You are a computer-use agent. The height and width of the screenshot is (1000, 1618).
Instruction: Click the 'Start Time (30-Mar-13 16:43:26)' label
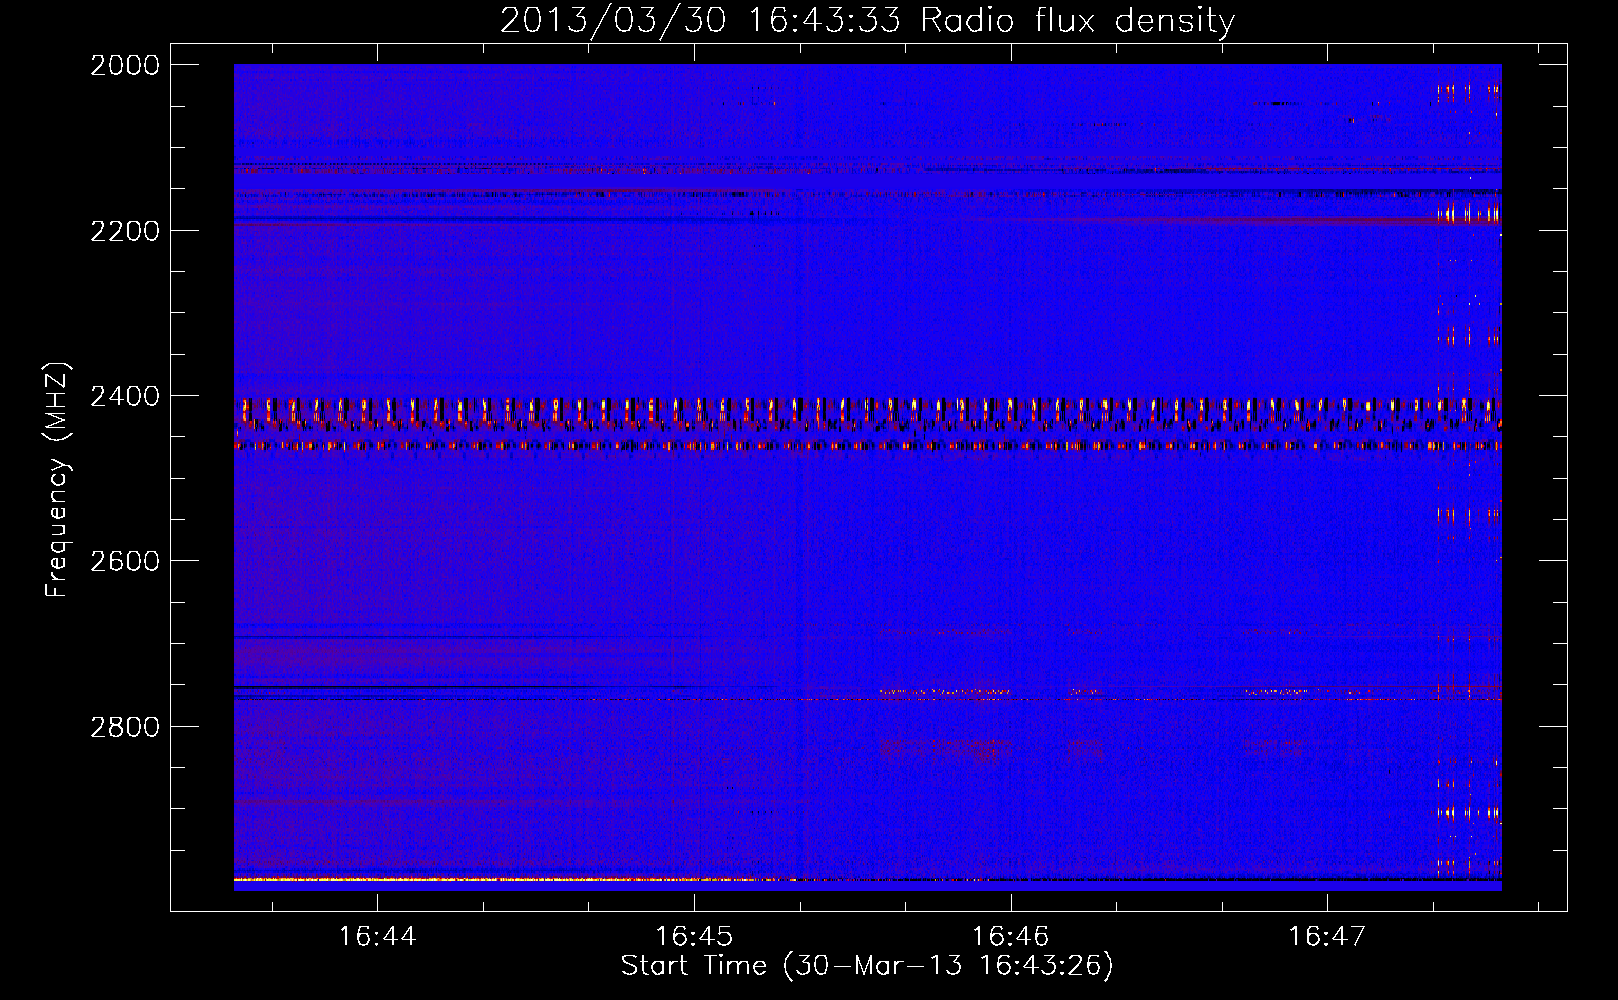(x=867, y=966)
